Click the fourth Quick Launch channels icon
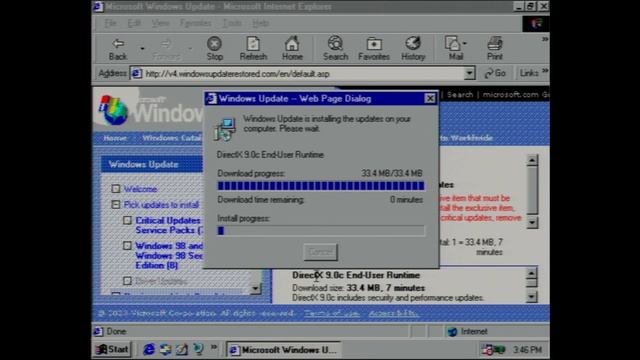 point(198,349)
